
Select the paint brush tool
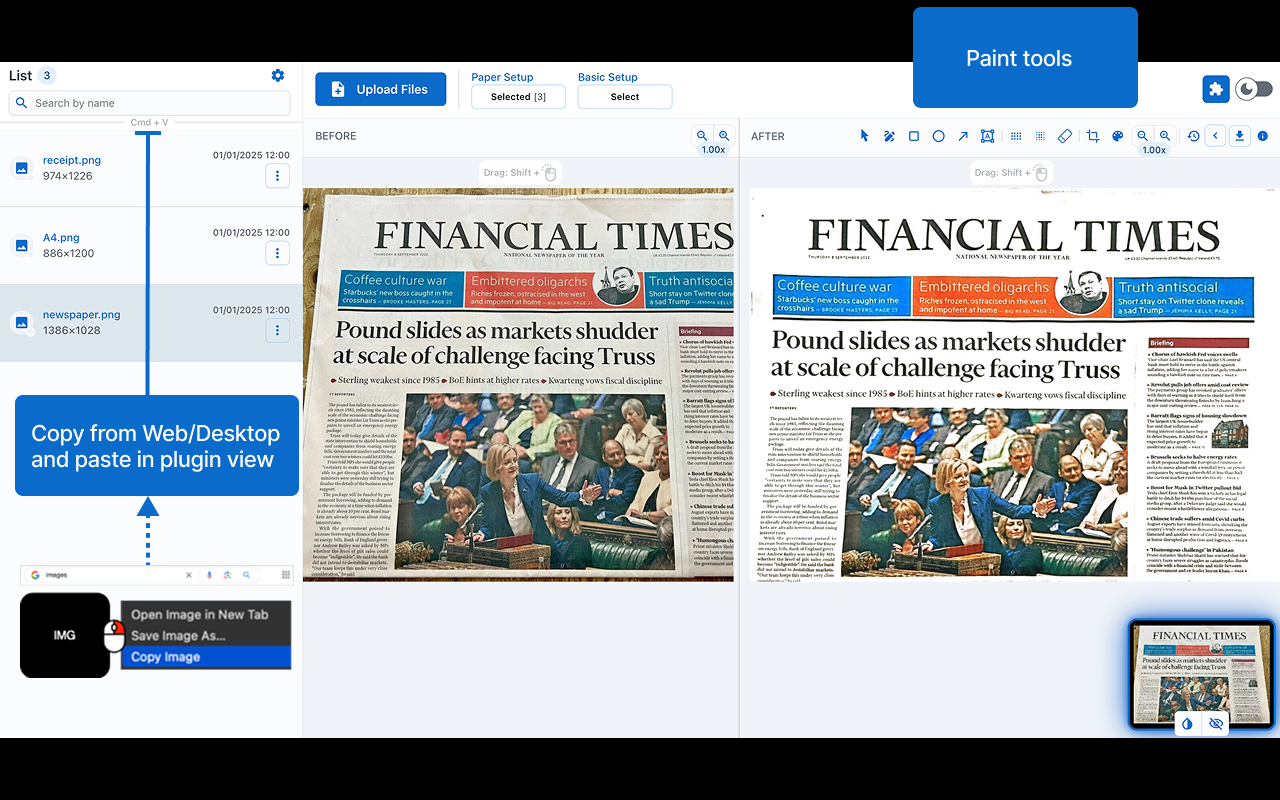point(889,136)
